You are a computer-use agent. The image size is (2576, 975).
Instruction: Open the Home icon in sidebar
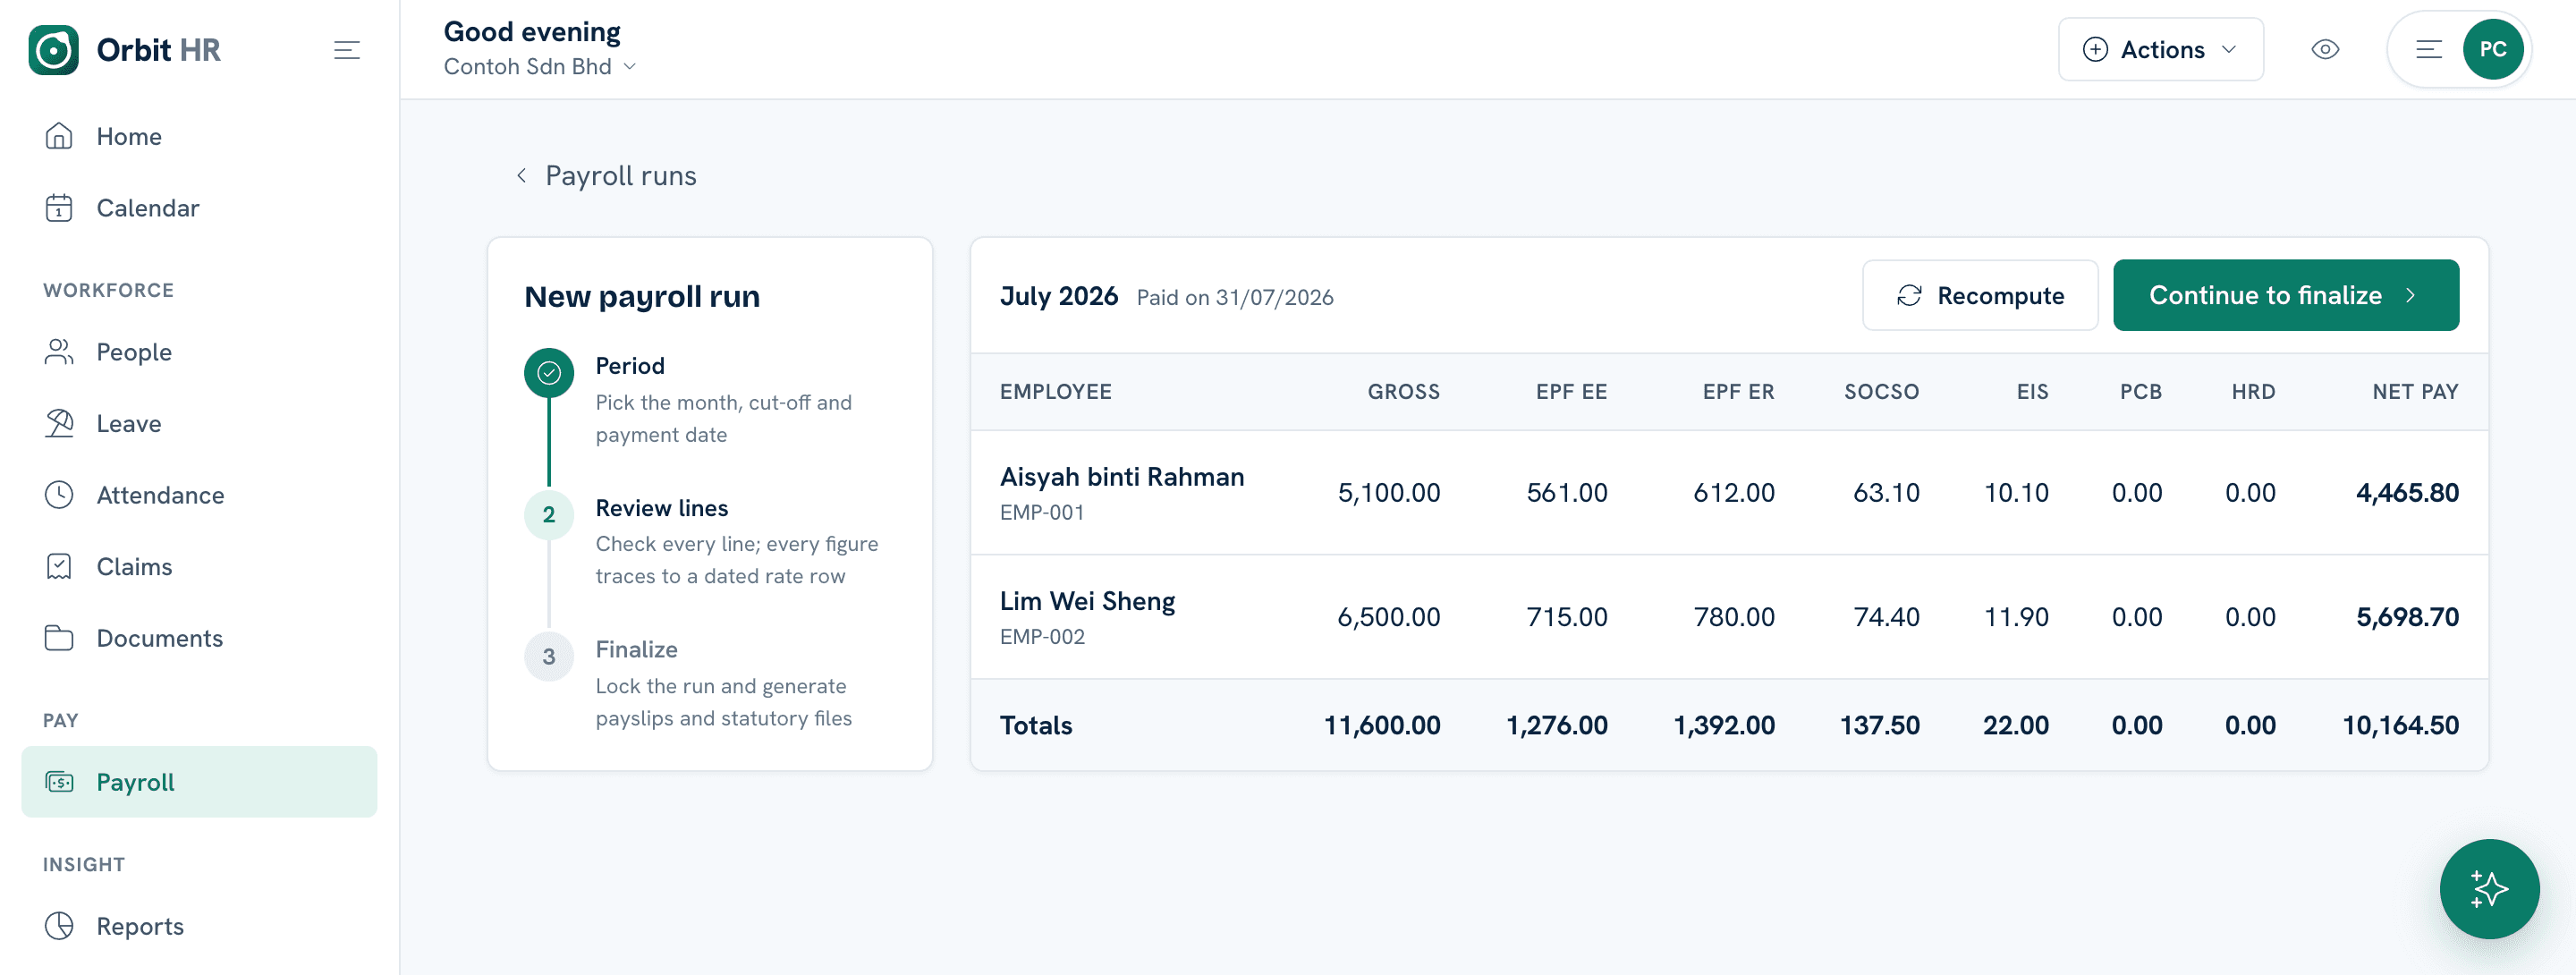pos(59,136)
